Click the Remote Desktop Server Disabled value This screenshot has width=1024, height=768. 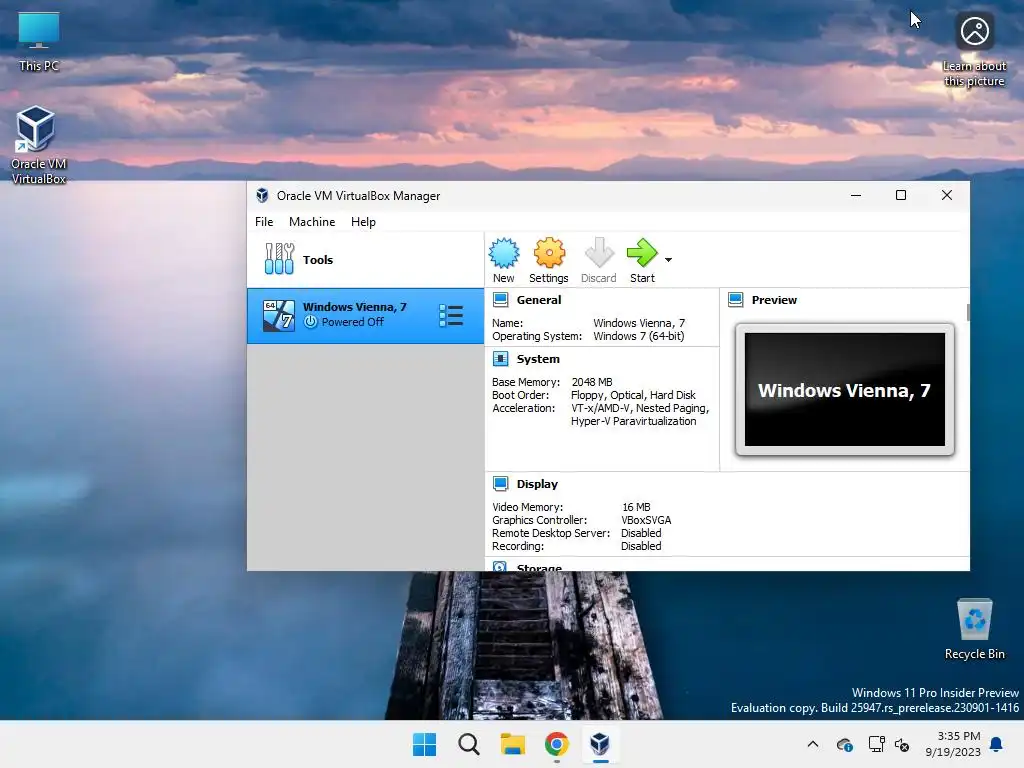point(641,534)
